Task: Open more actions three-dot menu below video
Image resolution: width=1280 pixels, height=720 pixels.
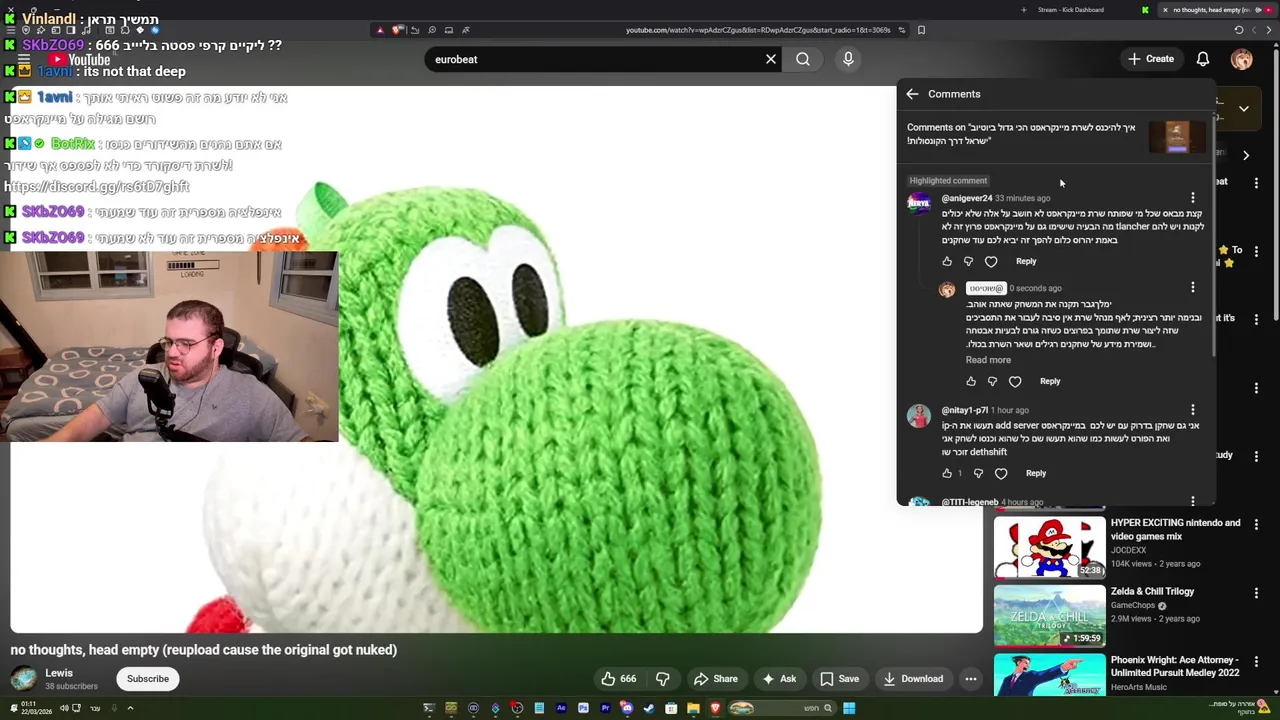Action: pos(970,679)
